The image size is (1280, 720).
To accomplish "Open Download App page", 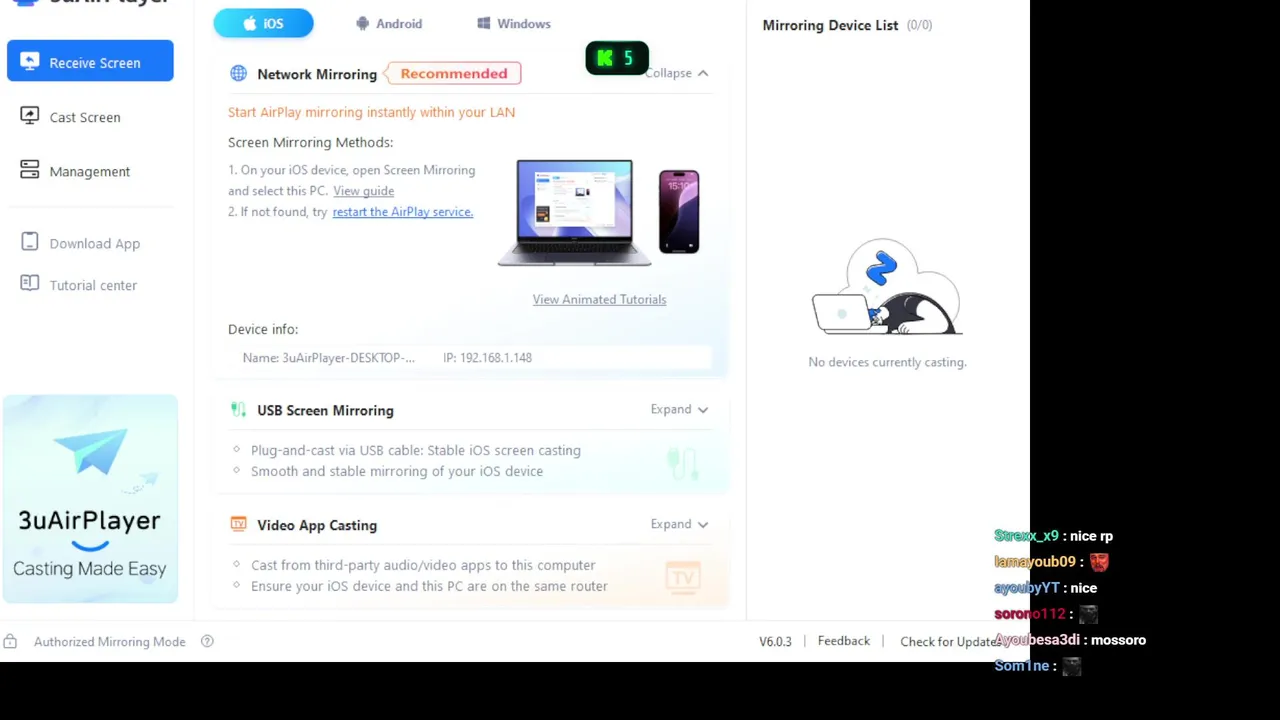I will click(x=94, y=243).
